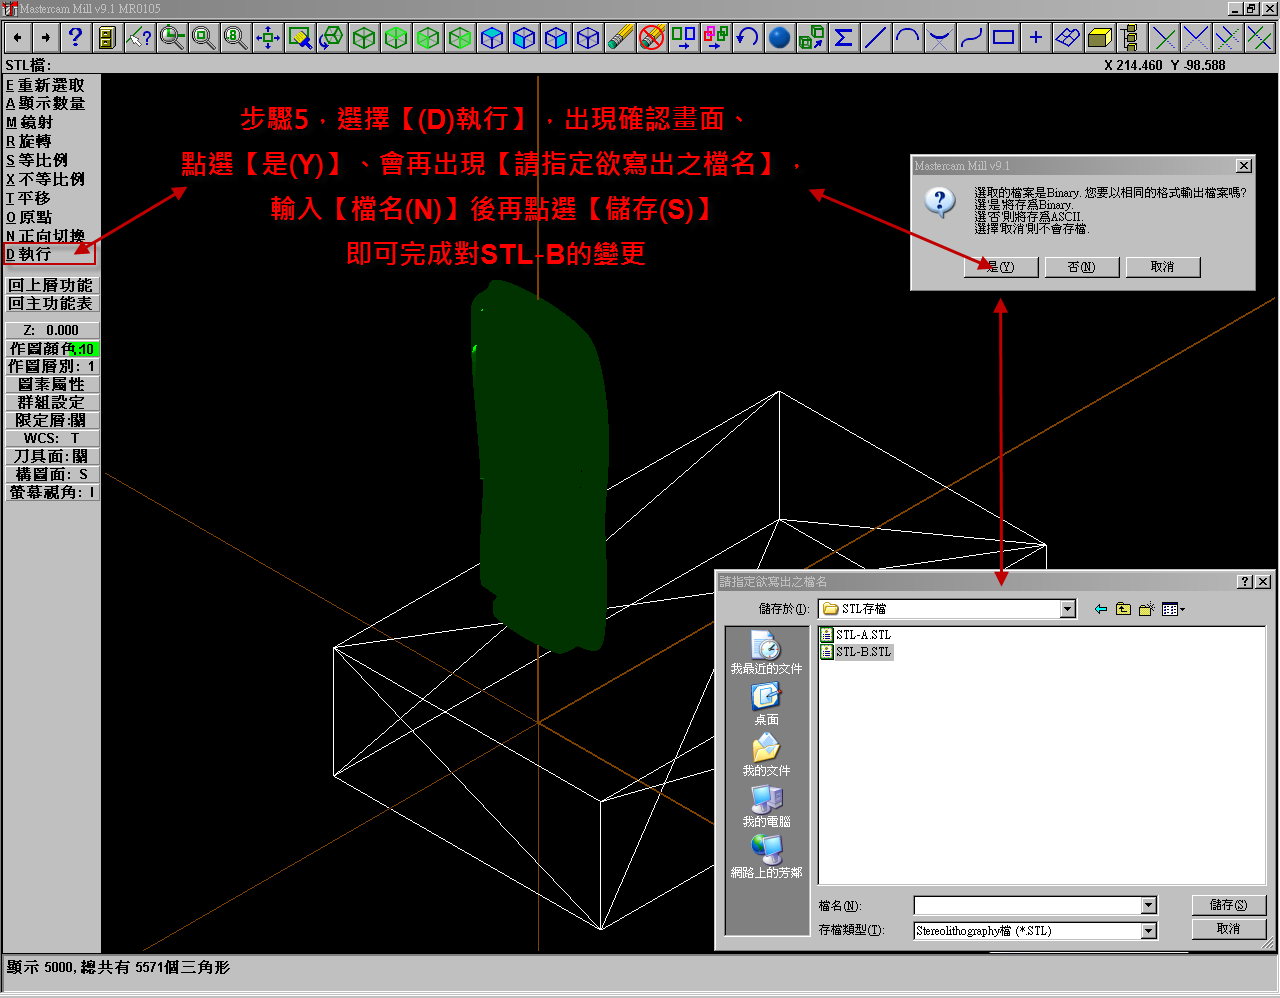This screenshot has height=998, width=1280.
Task: Click the fit-to-screen crosshair icon
Action: point(266,37)
